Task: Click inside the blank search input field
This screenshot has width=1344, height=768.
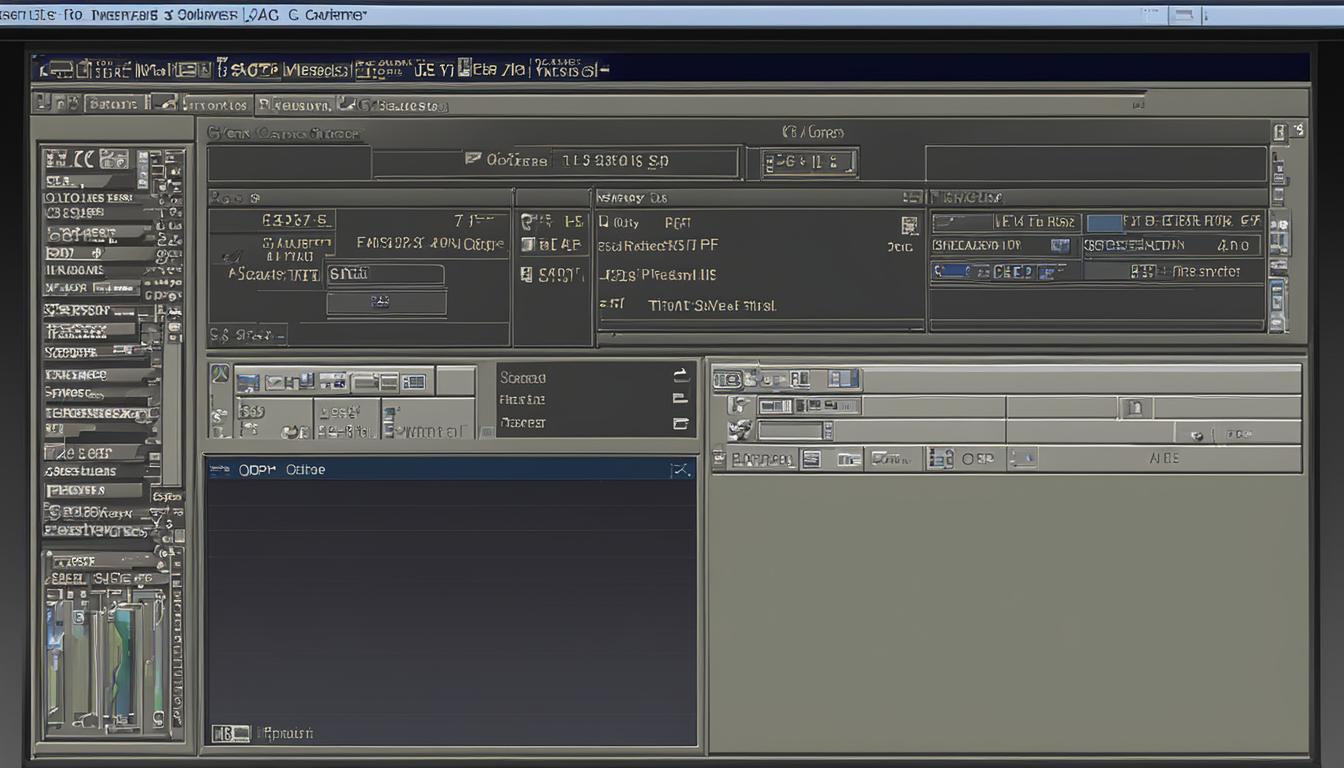Action: (x=387, y=273)
